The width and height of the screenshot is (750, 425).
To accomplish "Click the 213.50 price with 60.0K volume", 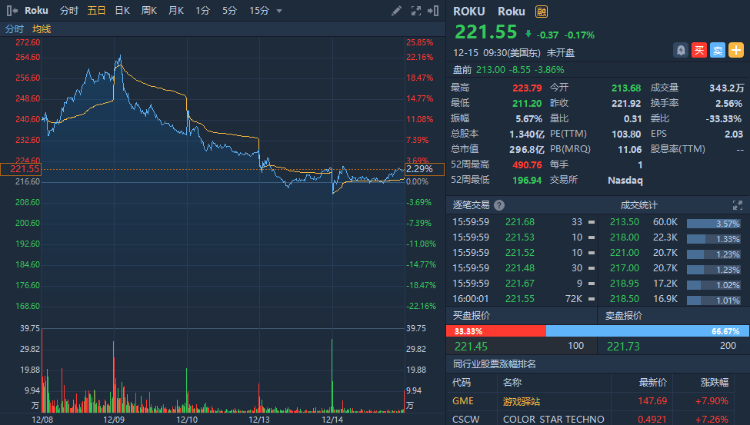I will [x=624, y=222].
